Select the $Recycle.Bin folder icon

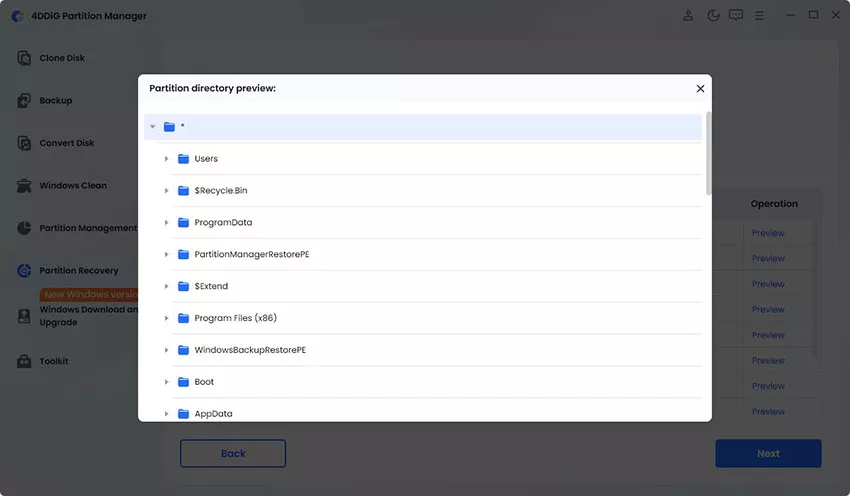[x=183, y=191]
